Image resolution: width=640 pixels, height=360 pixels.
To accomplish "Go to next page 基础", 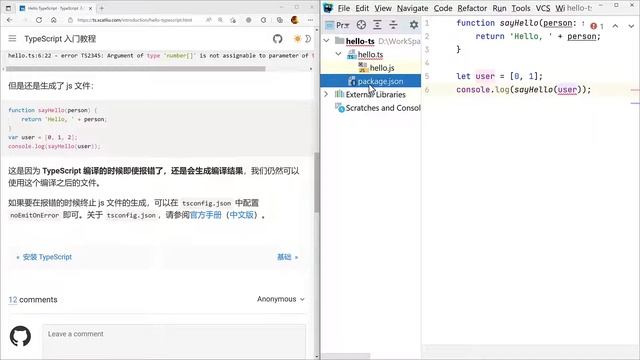I will [x=287, y=257].
